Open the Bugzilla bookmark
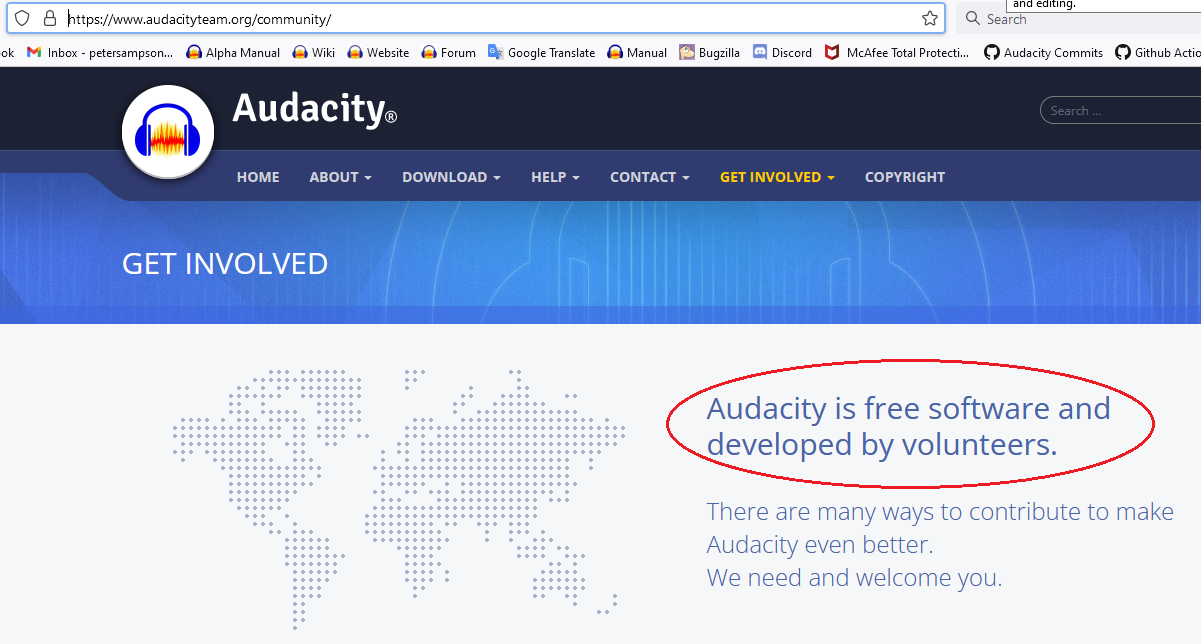This screenshot has width=1201, height=644. [x=709, y=52]
